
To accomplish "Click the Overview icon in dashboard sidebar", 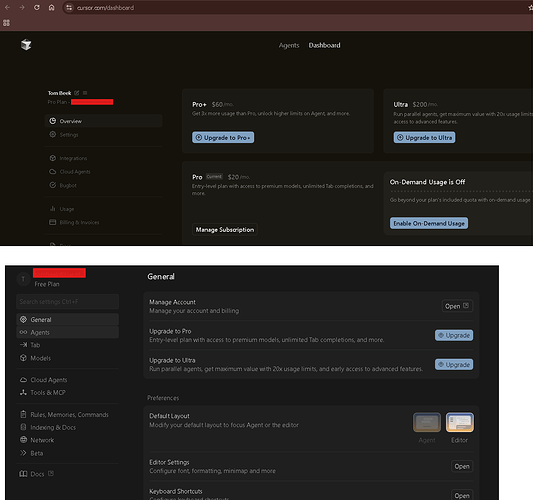I will click(x=52, y=121).
